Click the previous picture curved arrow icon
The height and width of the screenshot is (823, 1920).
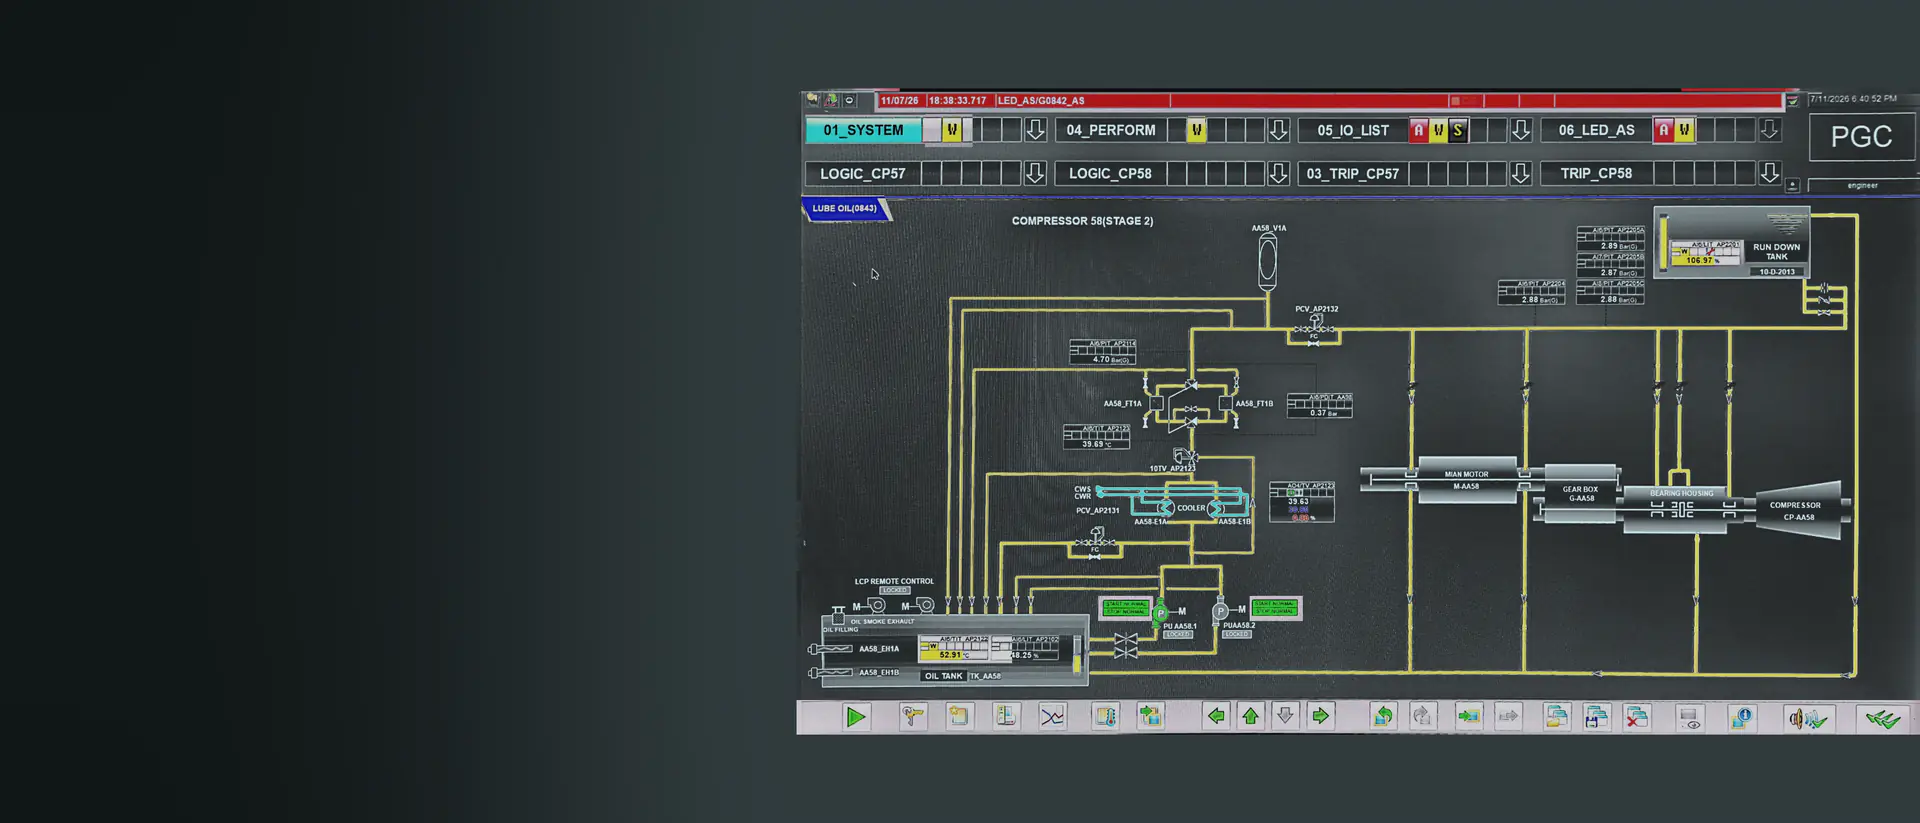coord(1384,717)
